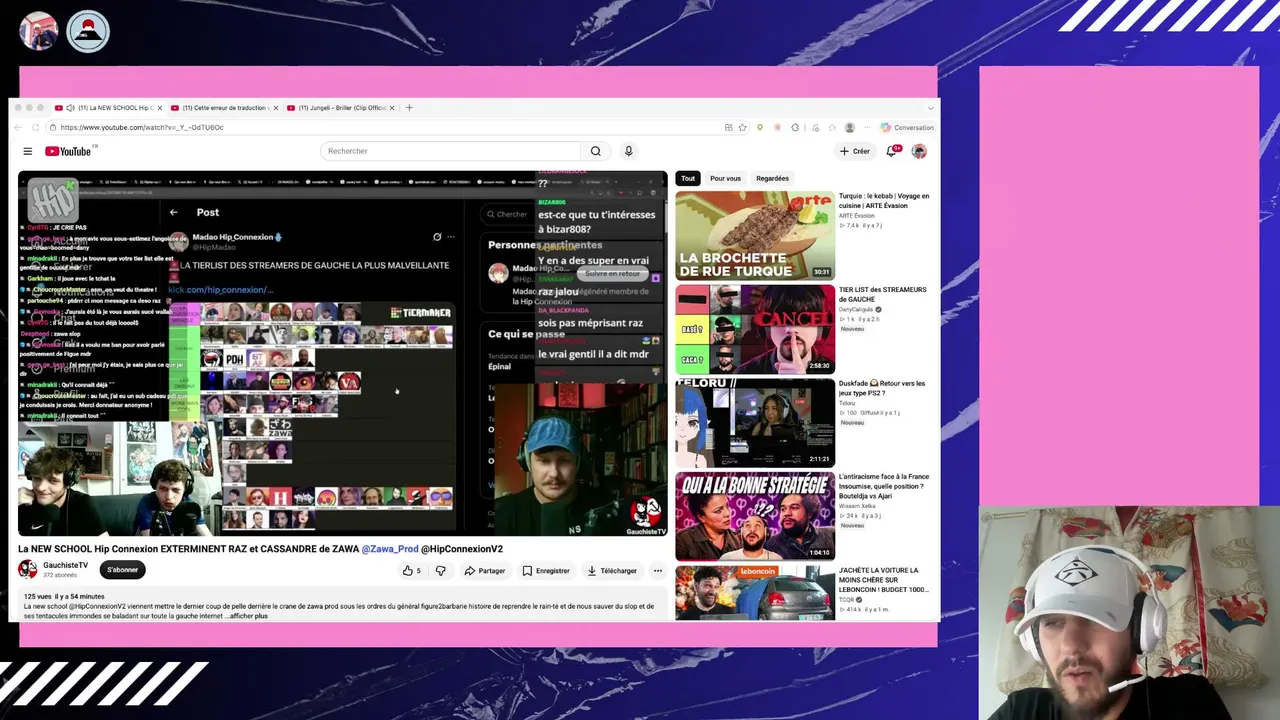This screenshot has width=1280, height=720.
Task: Click the Télécharger download button
Action: [612, 571]
